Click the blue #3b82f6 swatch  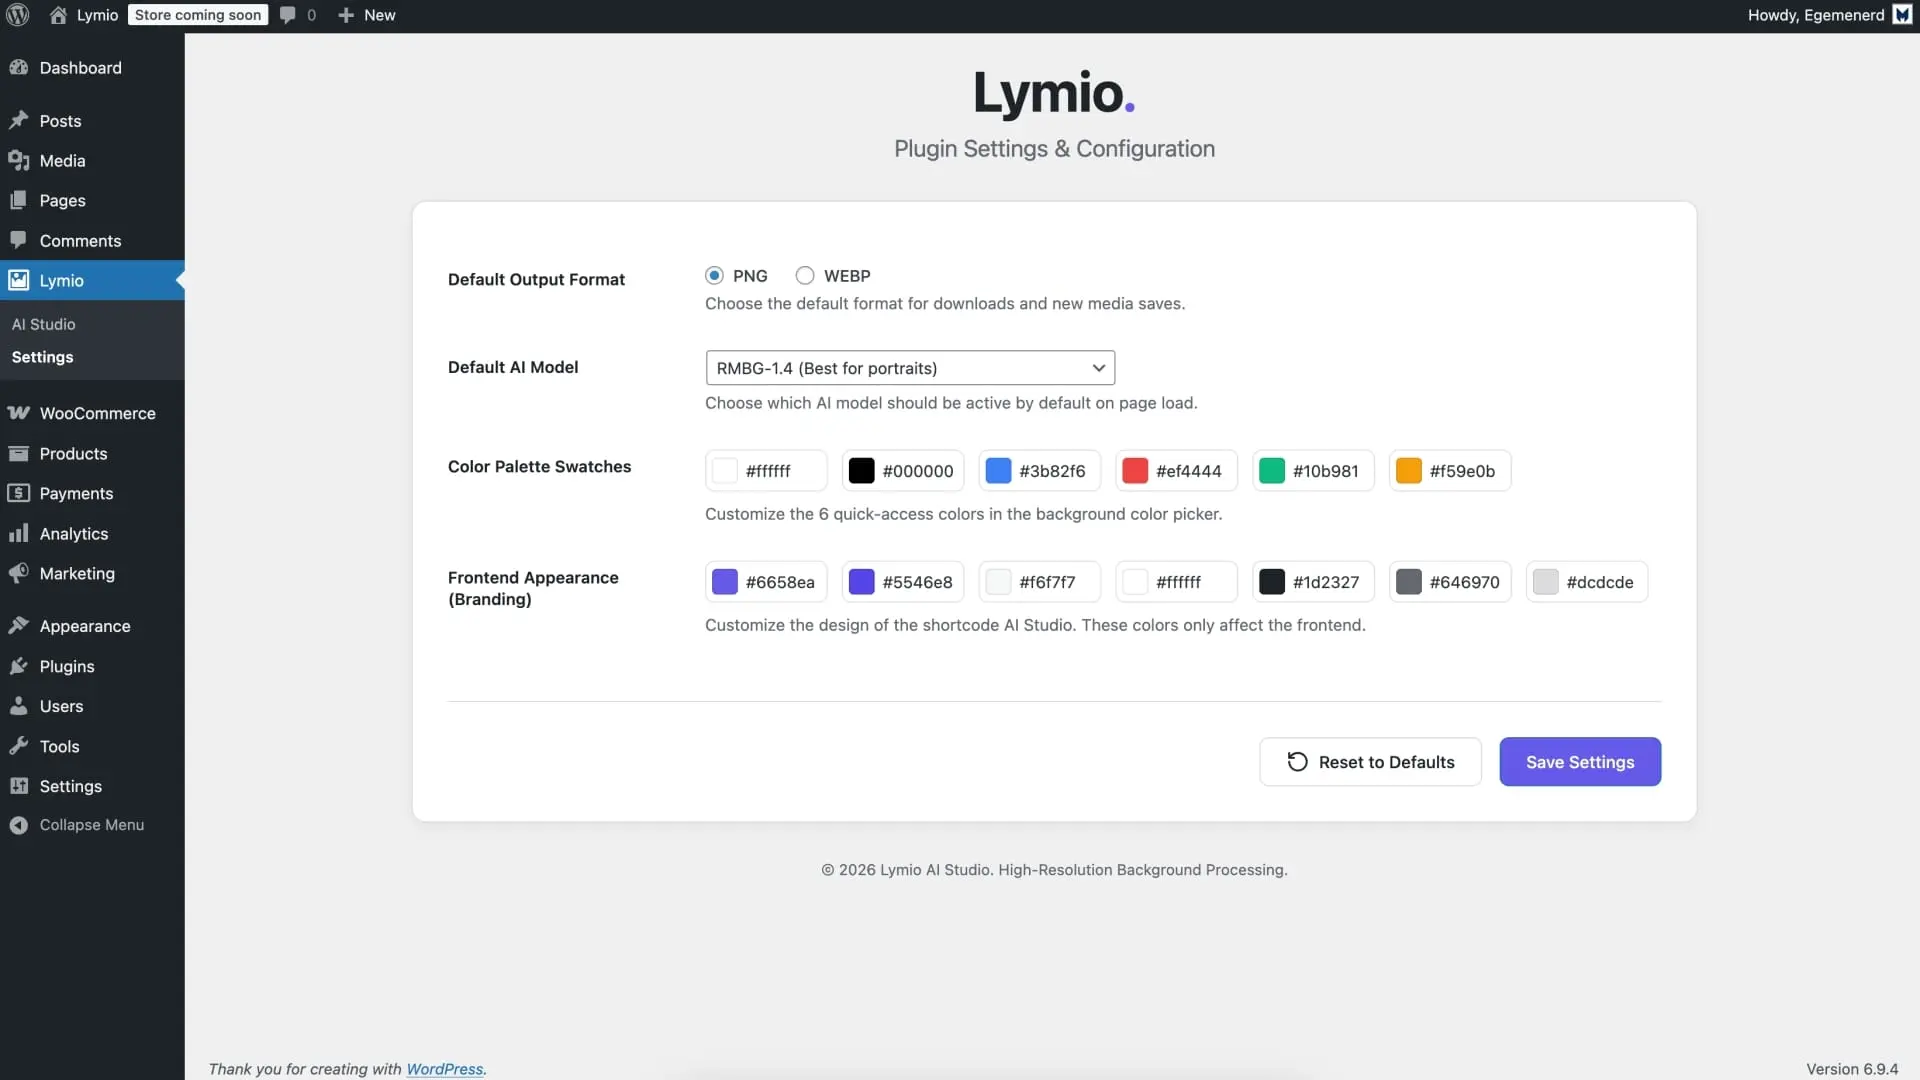(x=998, y=471)
